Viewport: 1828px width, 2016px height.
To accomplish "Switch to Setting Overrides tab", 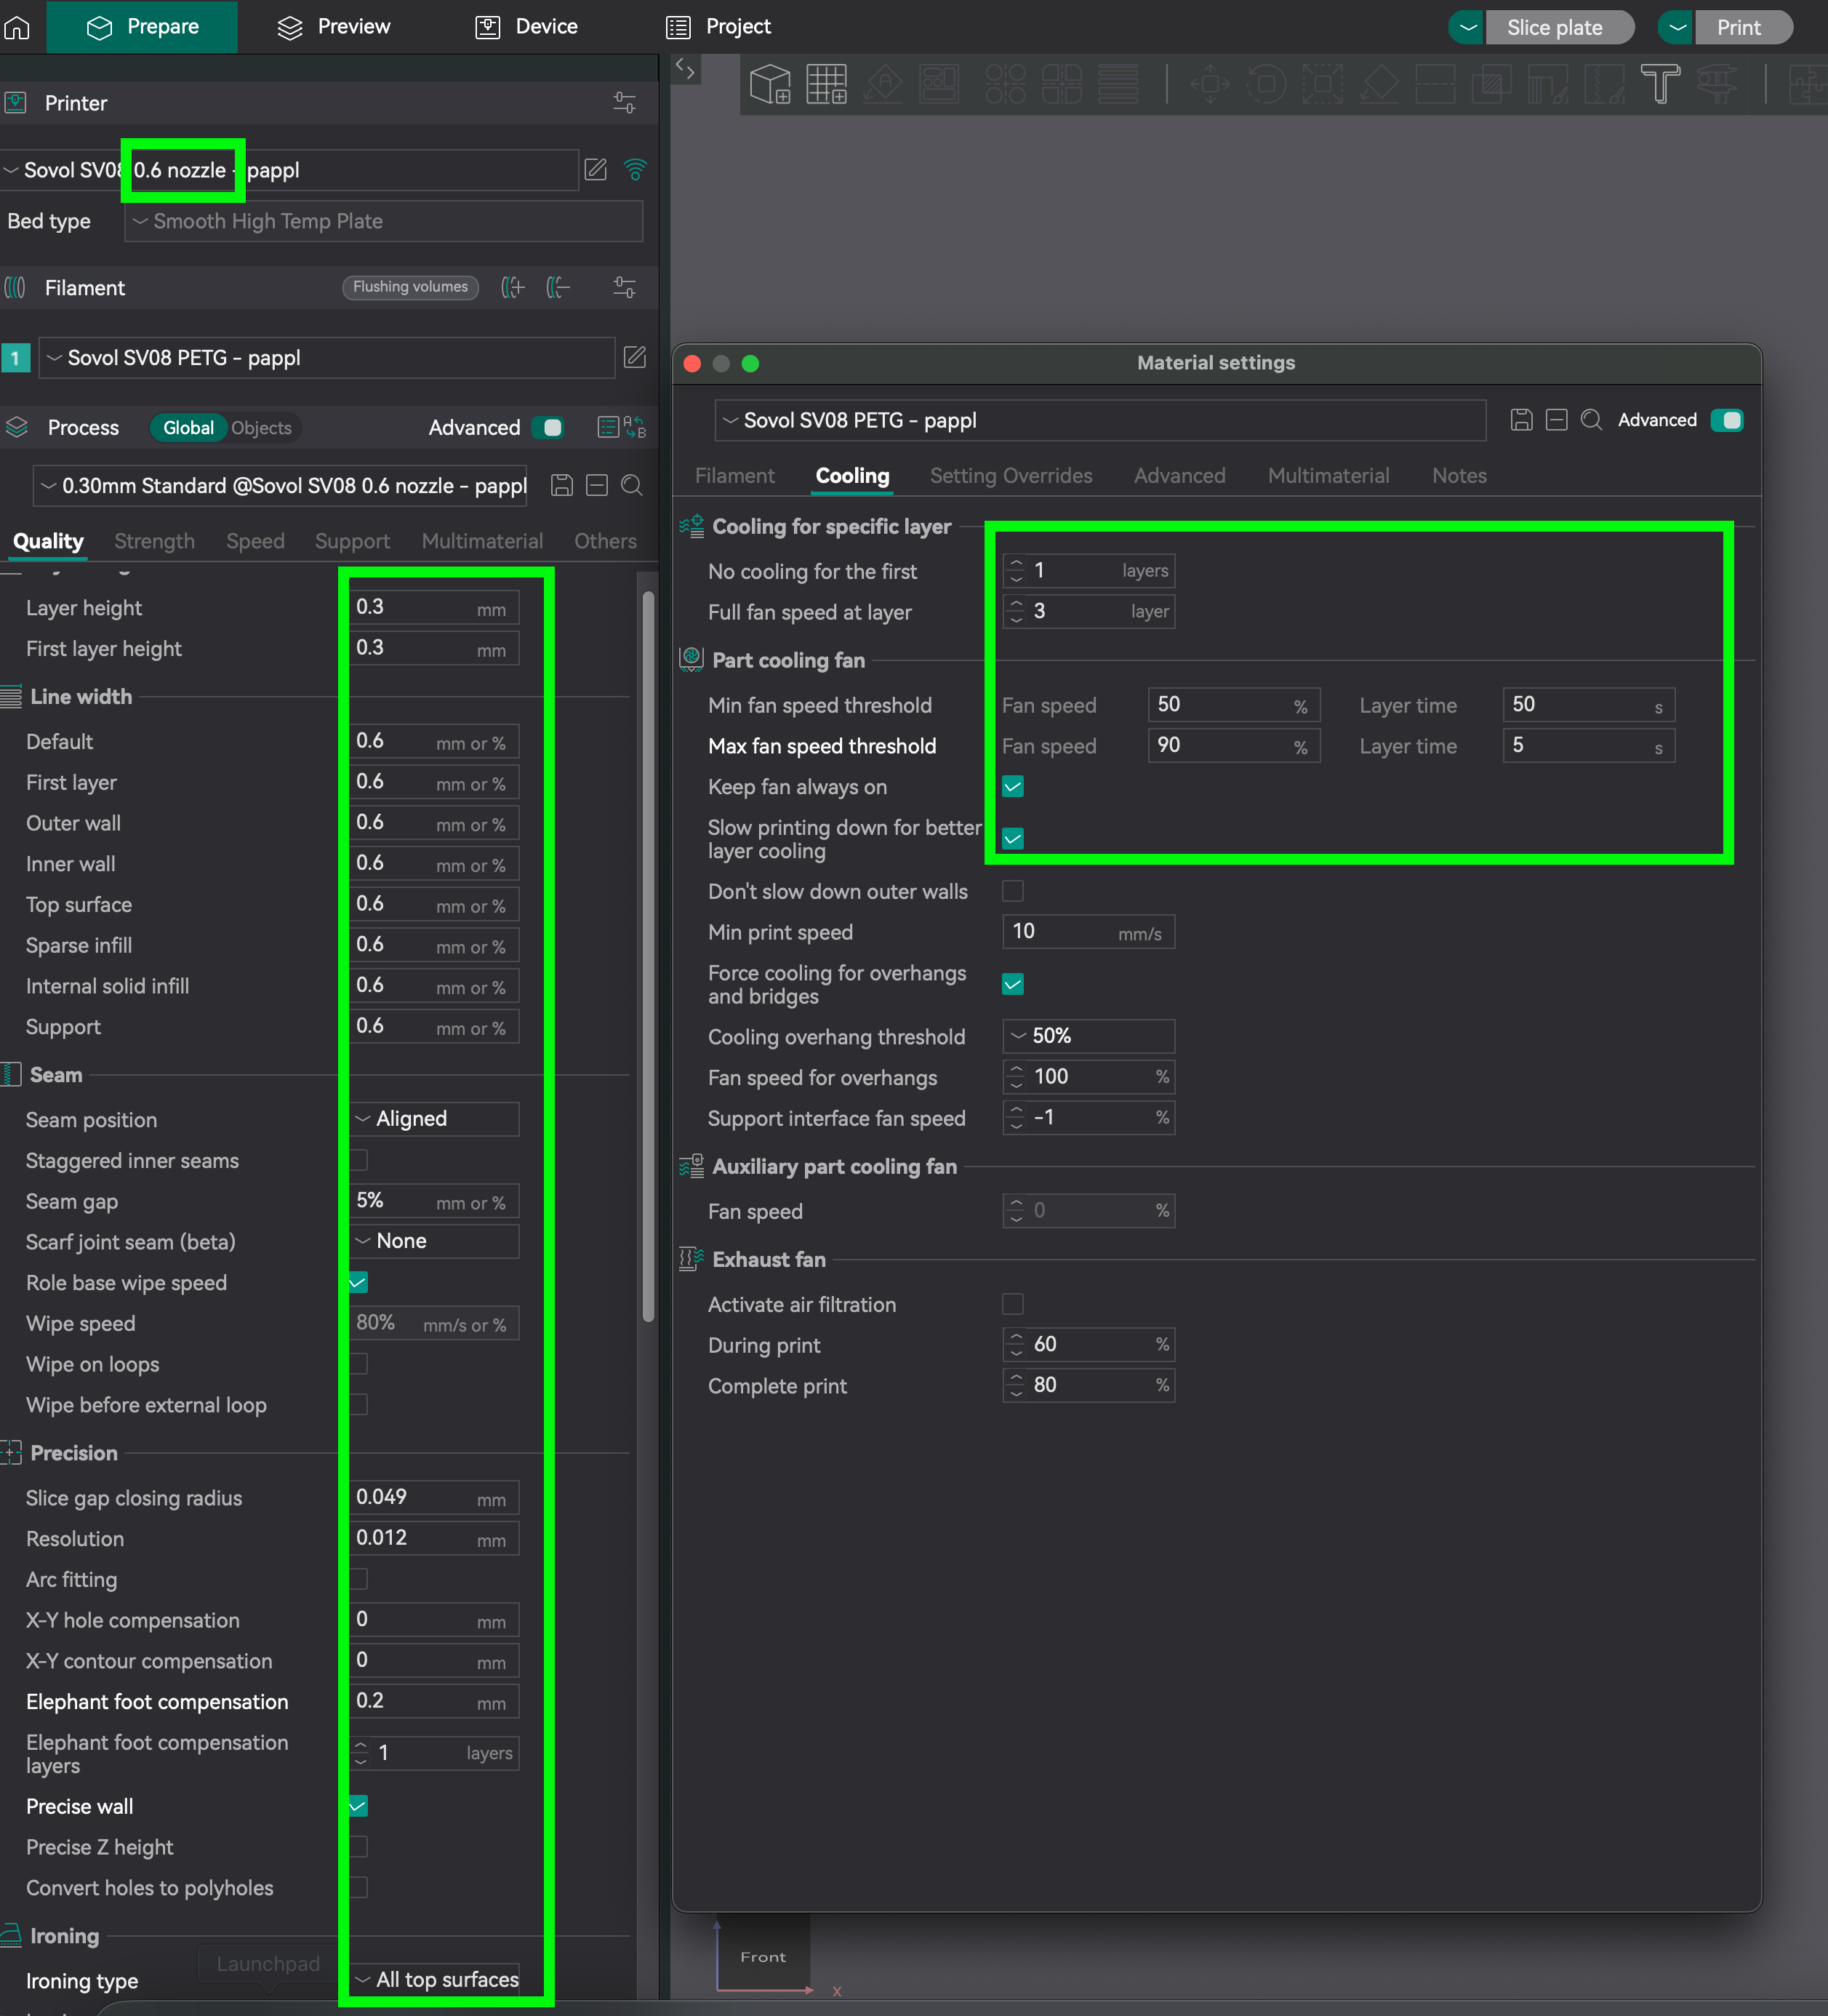I will [x=1010, y=476].
